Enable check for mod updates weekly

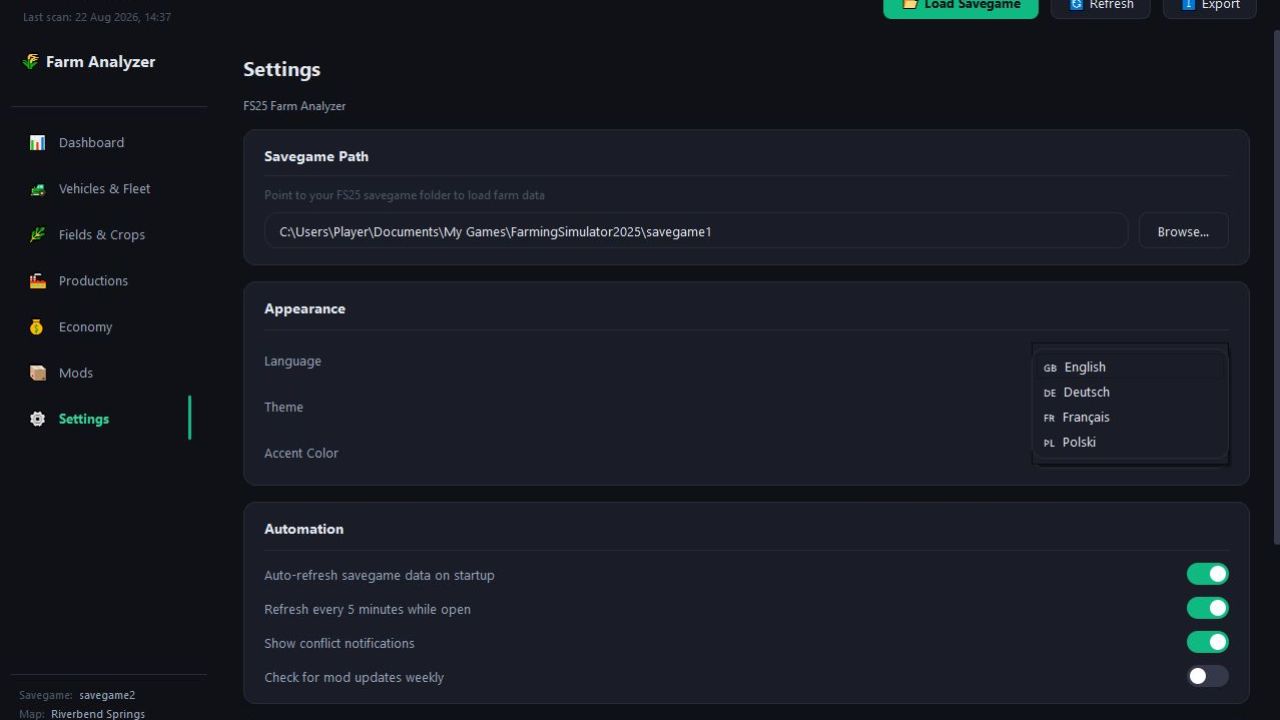[1207, 676]
